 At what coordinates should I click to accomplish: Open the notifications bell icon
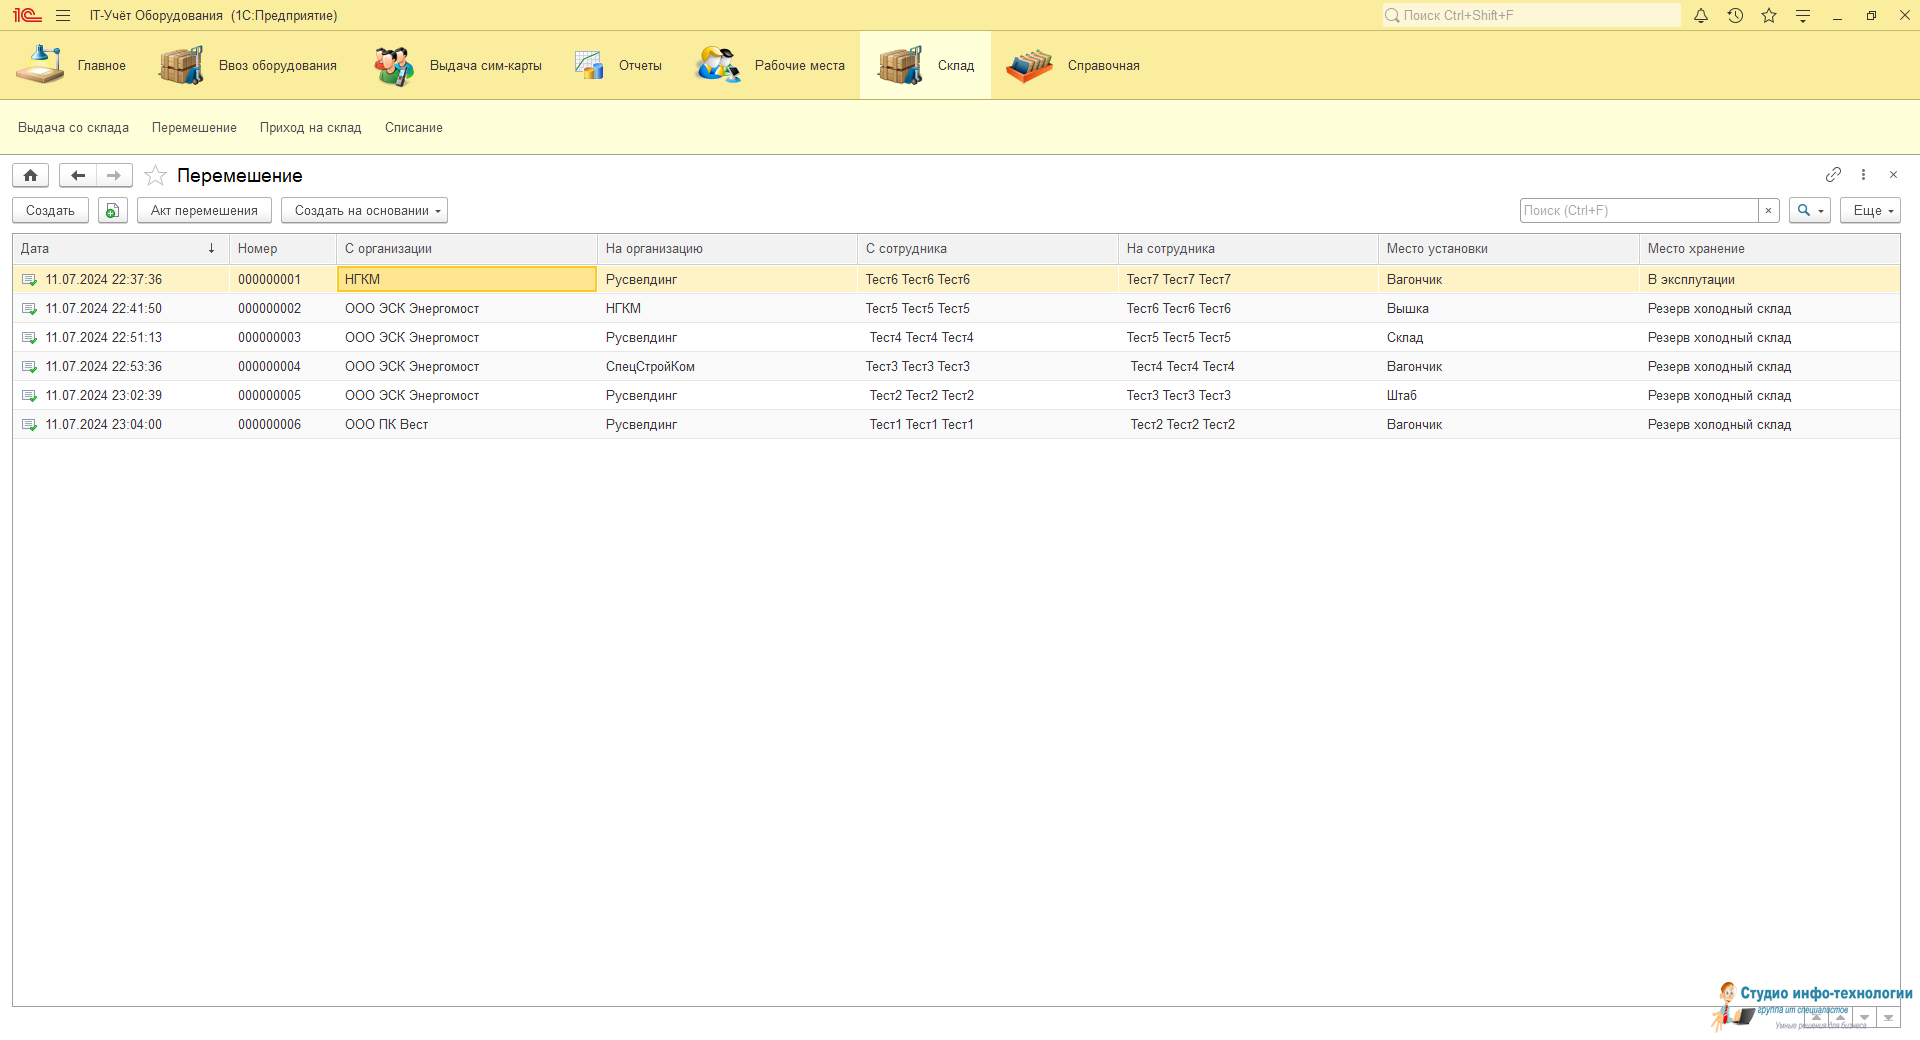(x=1700, y=16)
